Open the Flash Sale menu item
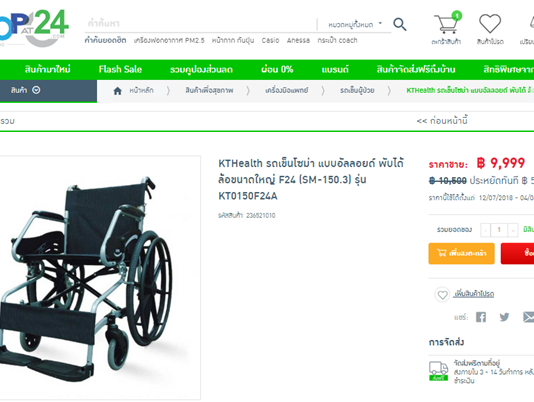The image size is (534, 402). (x=120, y=69)
